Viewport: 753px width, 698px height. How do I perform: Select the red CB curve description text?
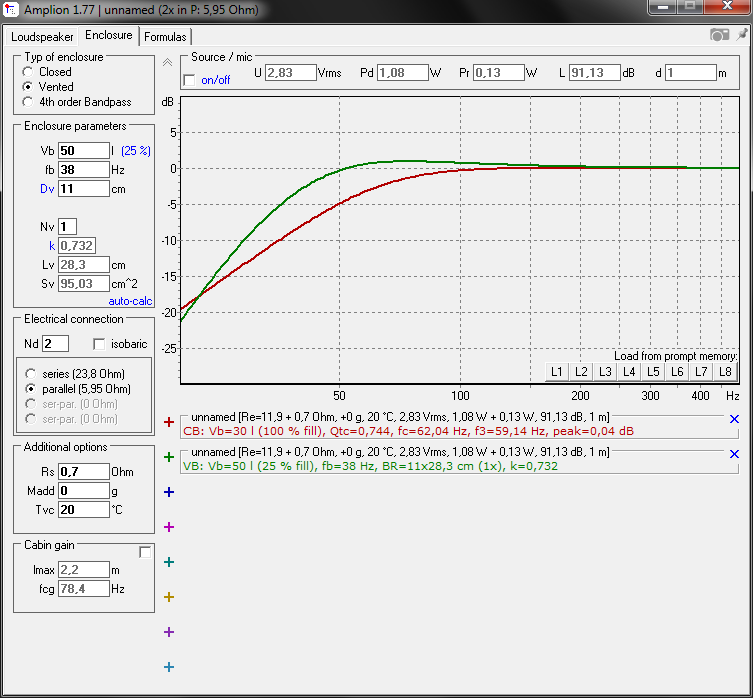(x=408, y=431)
